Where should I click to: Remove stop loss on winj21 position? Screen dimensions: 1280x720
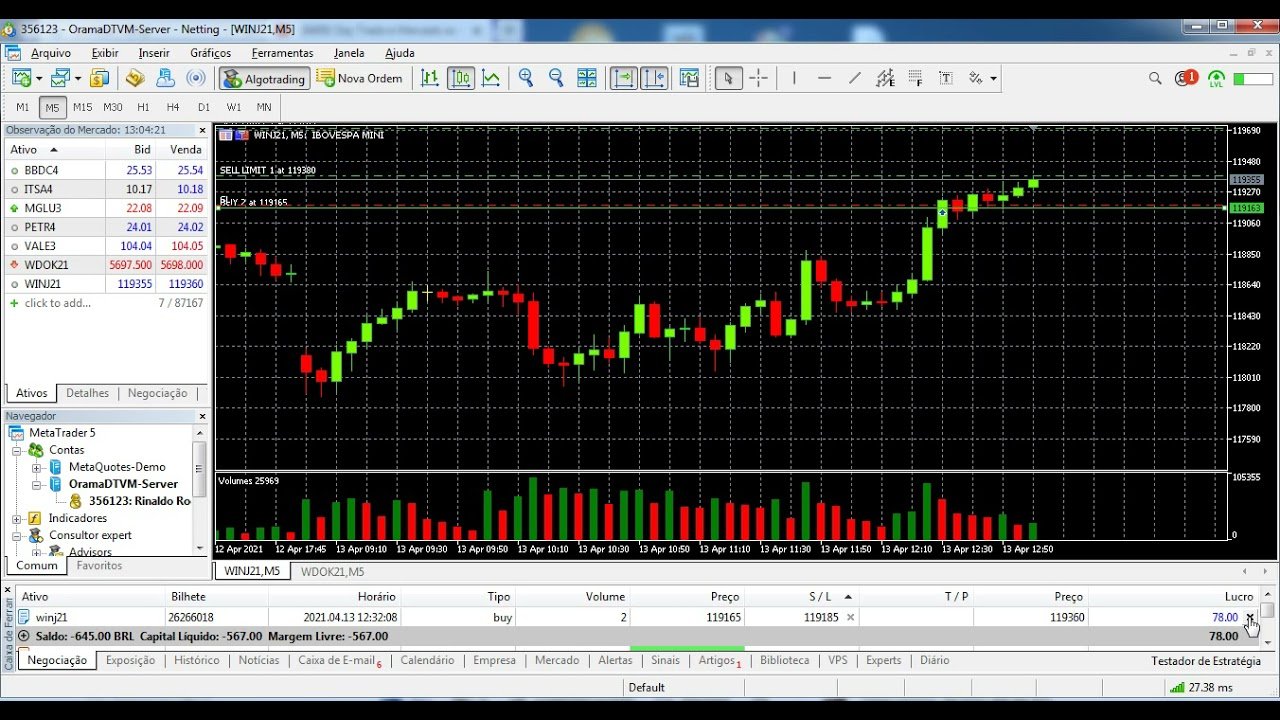pos(851,617)
